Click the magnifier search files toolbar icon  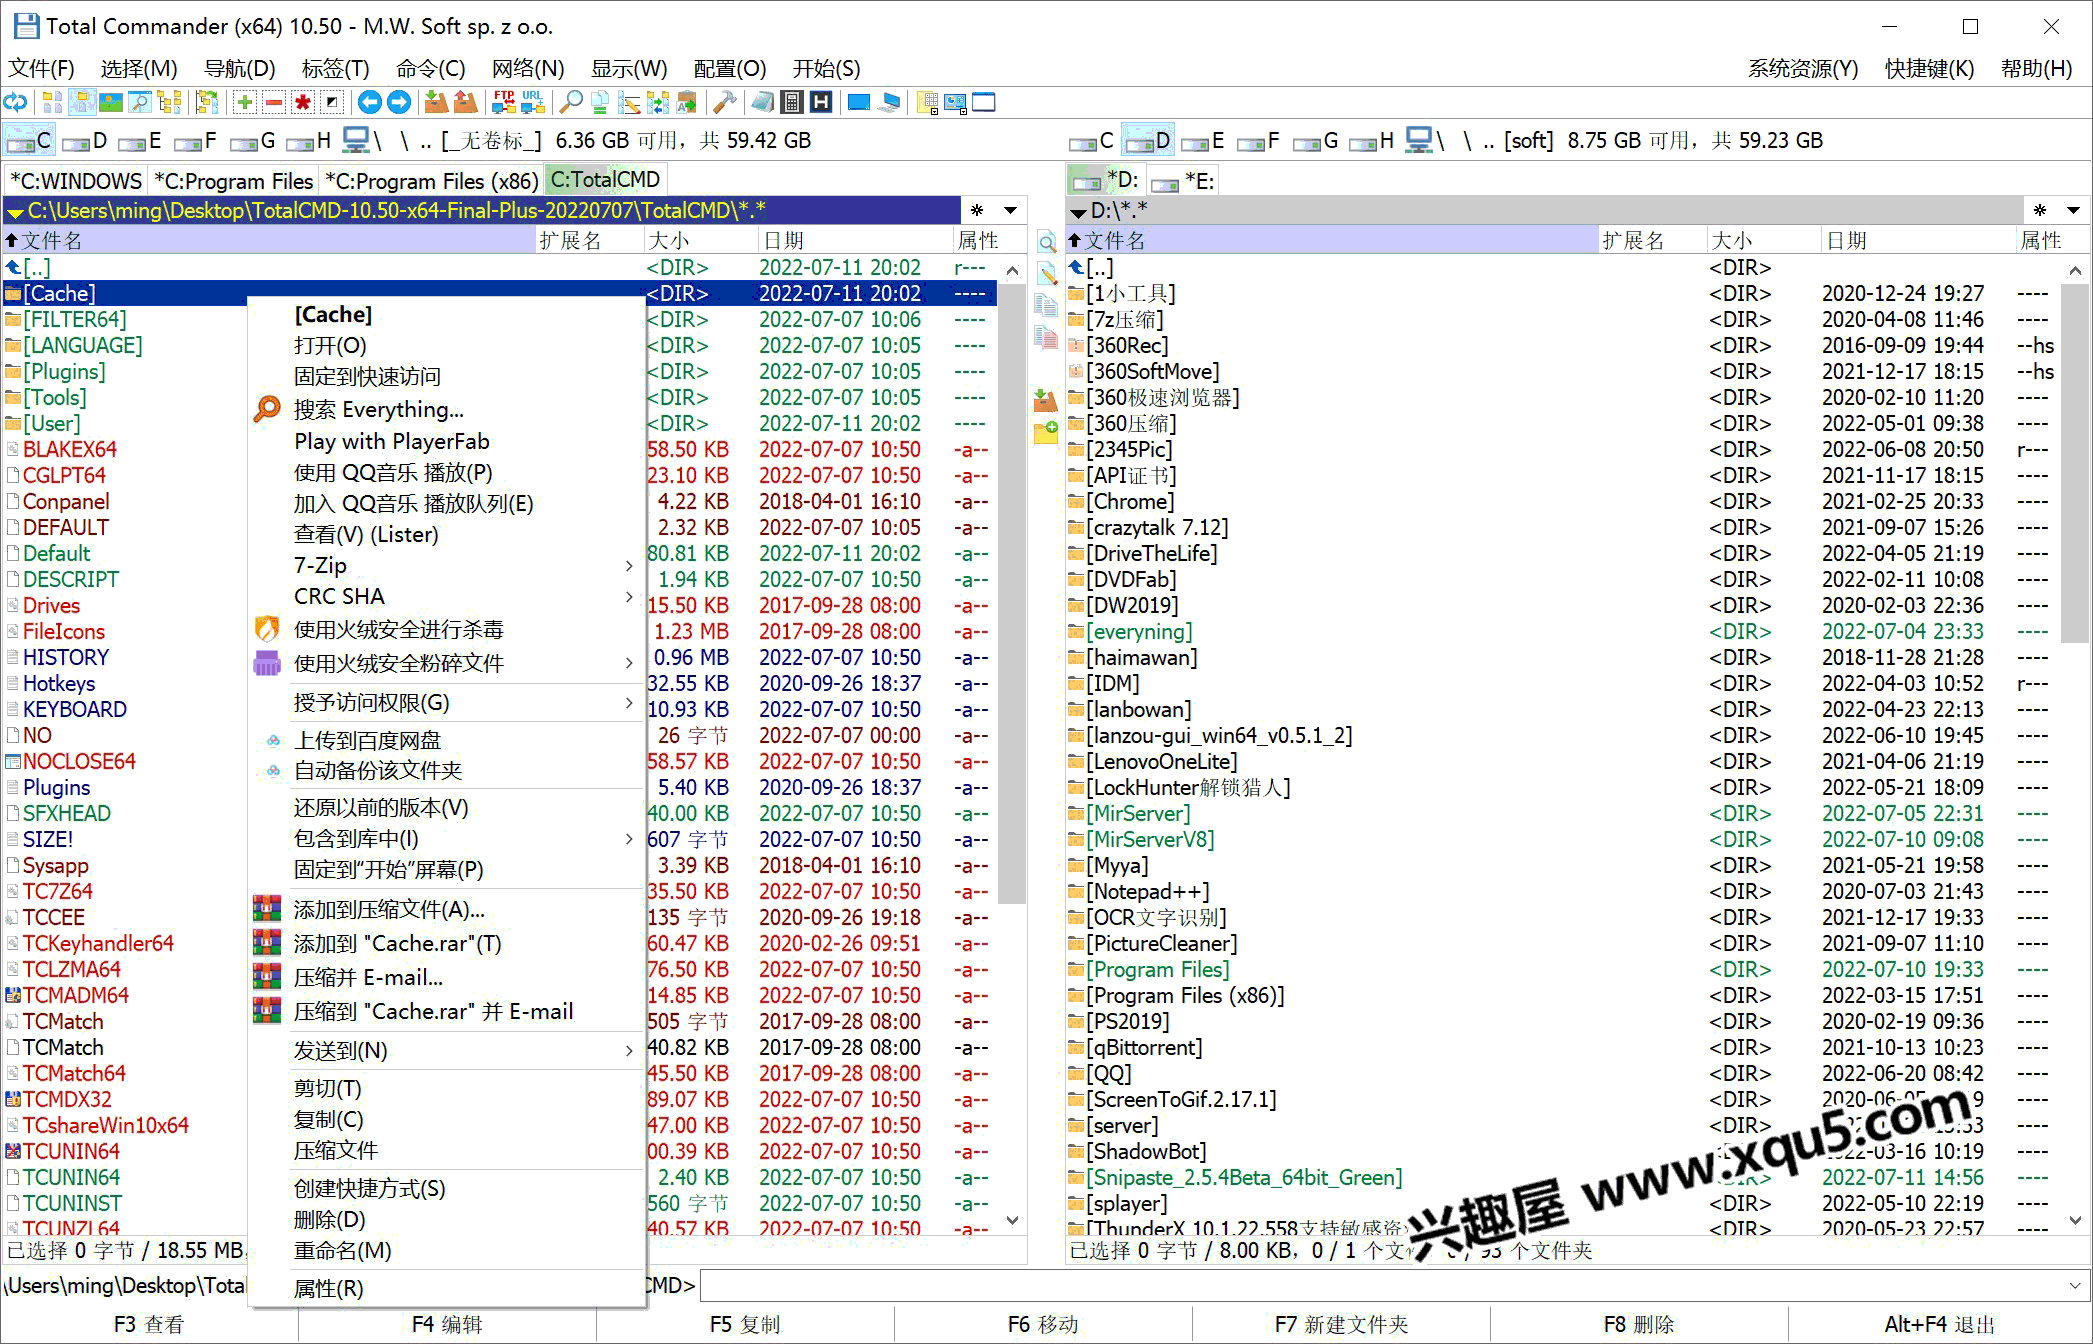point(570,102)
